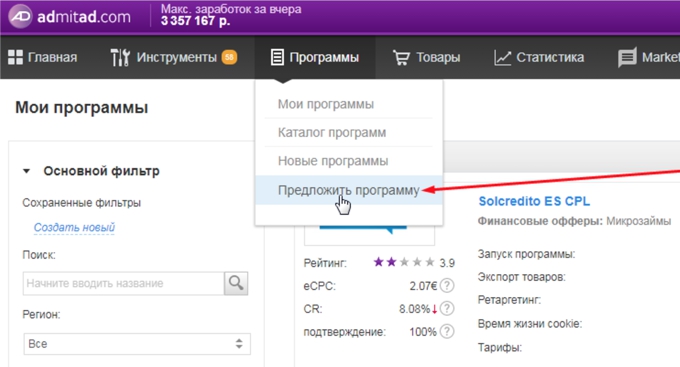Click the help icon next to eCPC
Screen dimensions: 680x367
click(x=447, y=286)
